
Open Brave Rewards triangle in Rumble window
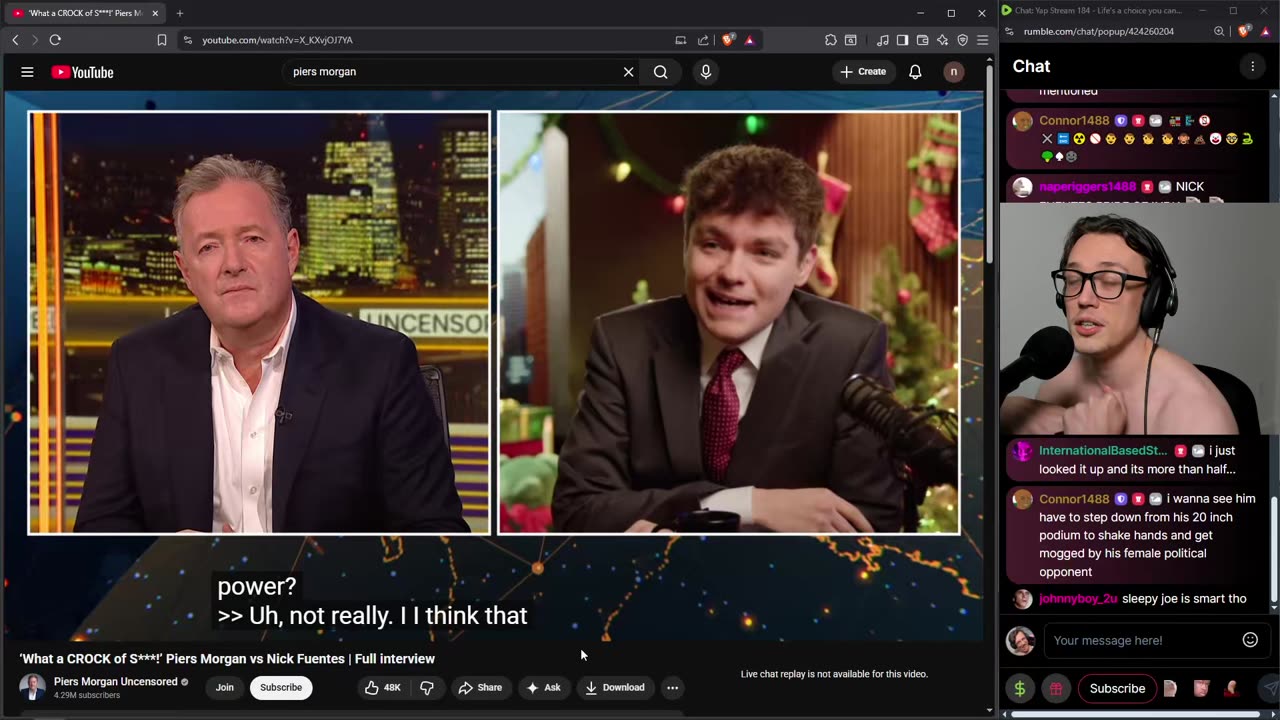pos(1264,32)
